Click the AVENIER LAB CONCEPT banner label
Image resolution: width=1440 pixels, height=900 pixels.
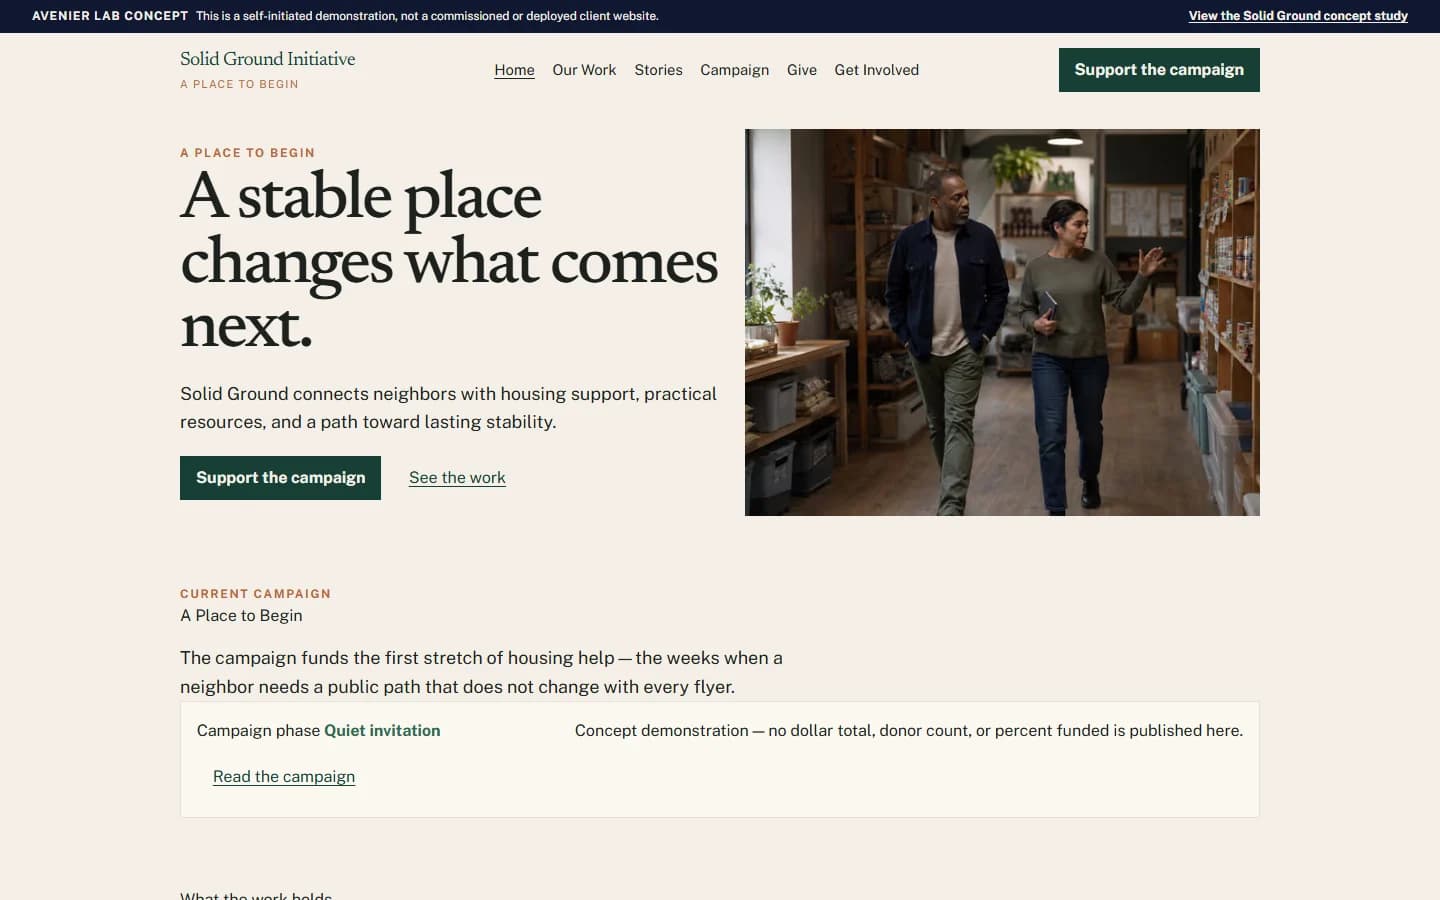(110, 16)
